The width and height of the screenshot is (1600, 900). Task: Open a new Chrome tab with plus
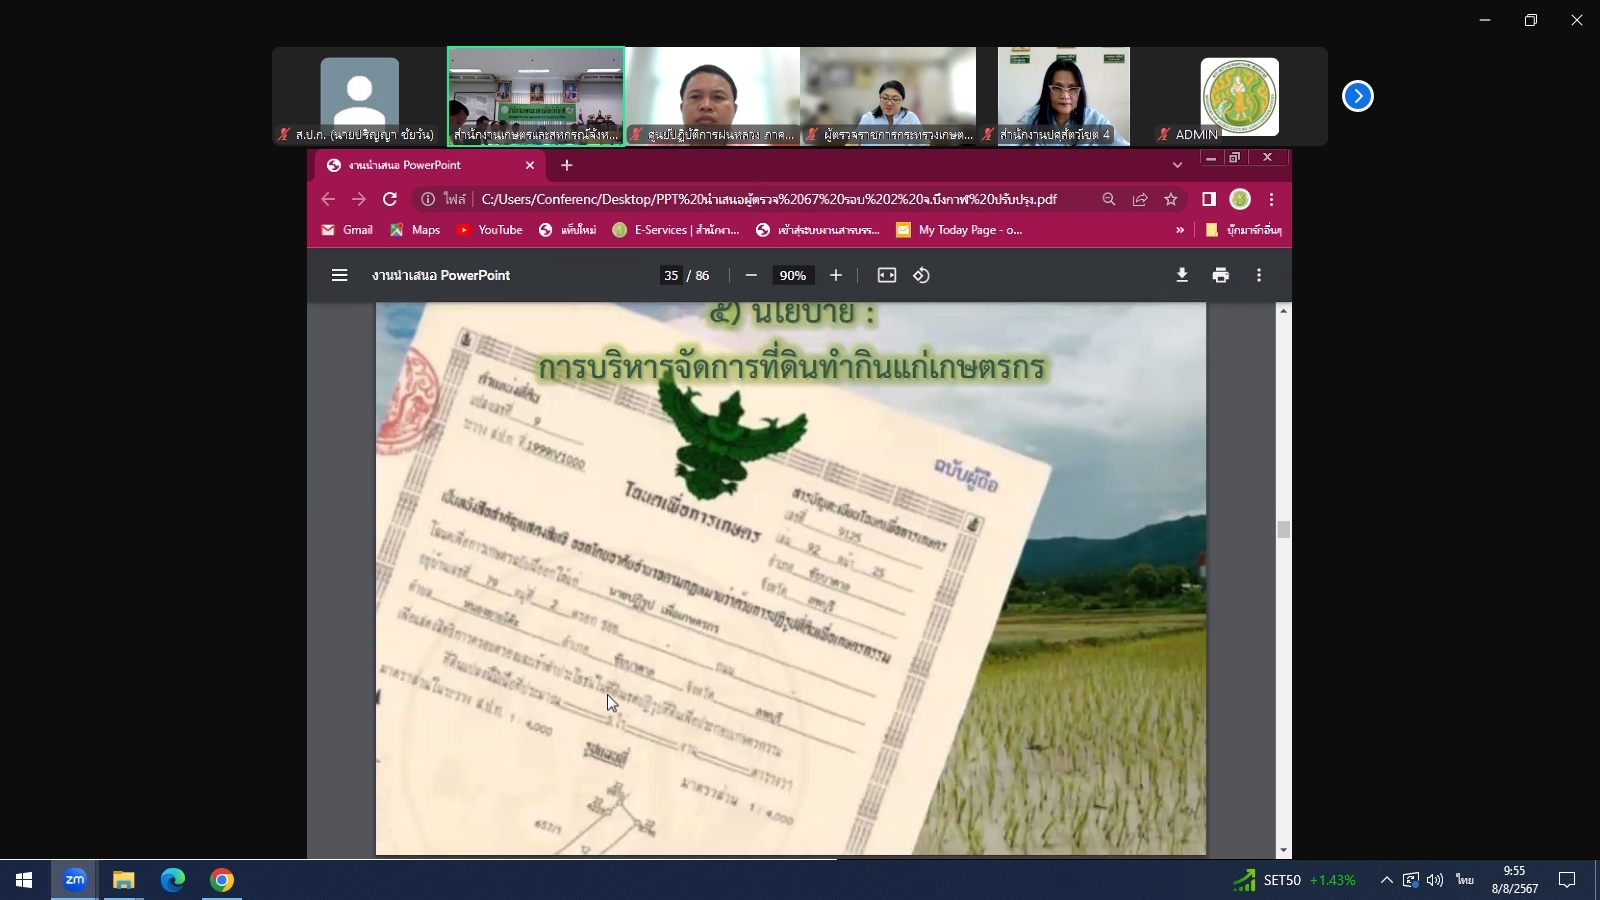coord(567,165)
